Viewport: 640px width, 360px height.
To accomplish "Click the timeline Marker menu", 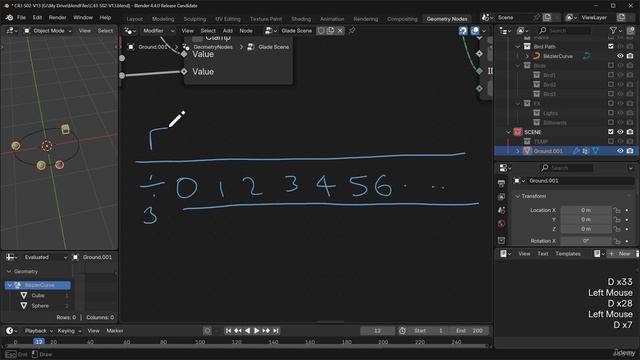I will pos(115,331).
